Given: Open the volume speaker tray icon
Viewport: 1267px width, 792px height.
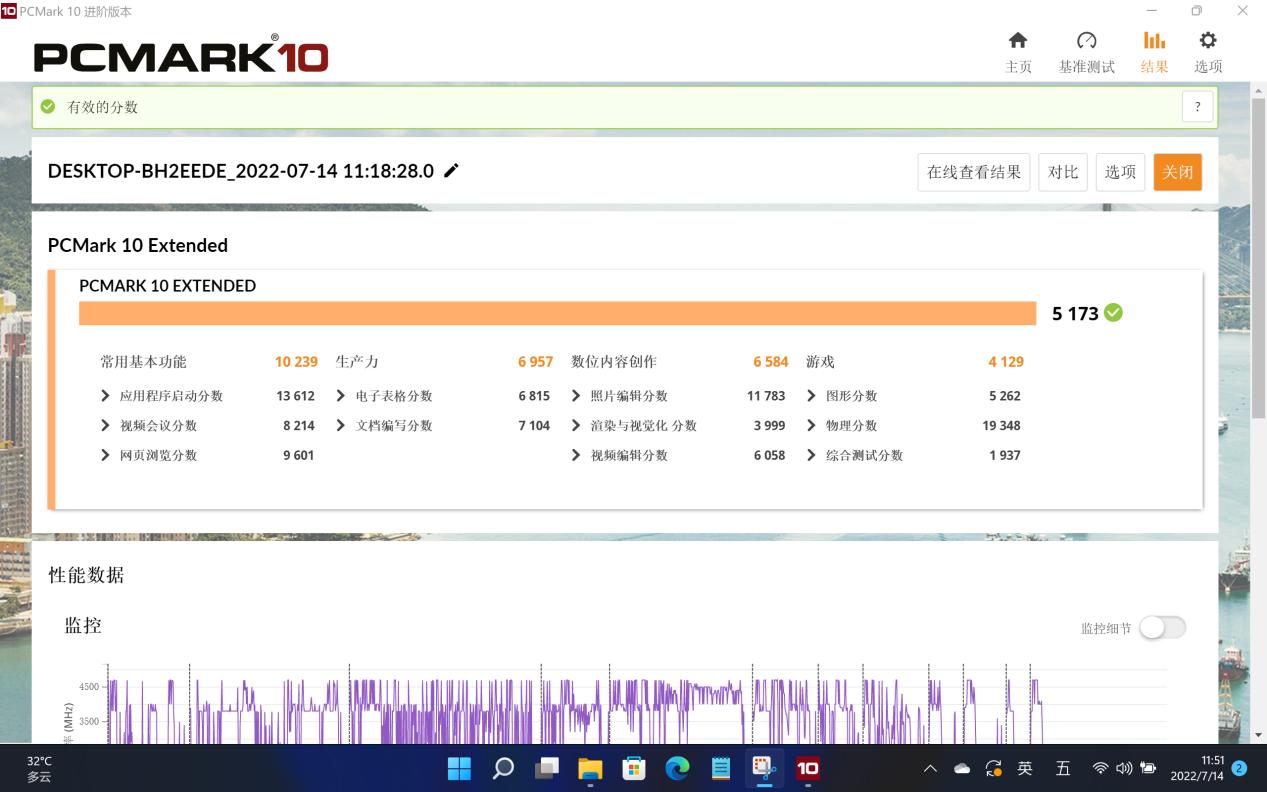Looking at the screenshot, I should [x=1124, y=768].
